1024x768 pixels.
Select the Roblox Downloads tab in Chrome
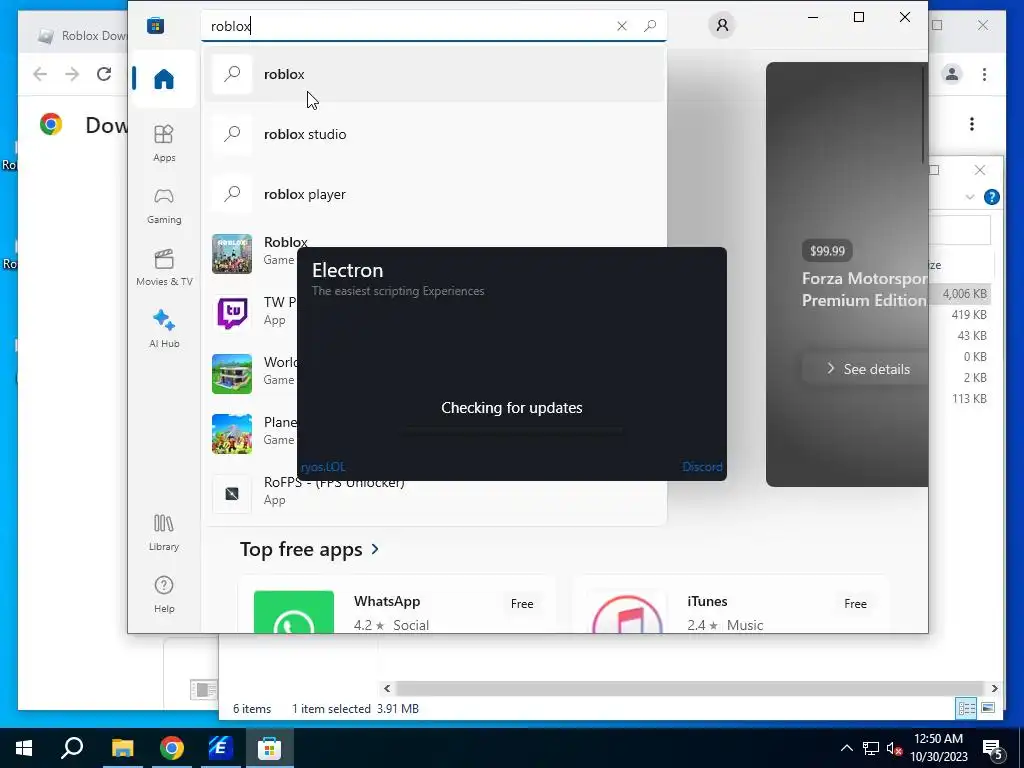click(x=82, y=36)
